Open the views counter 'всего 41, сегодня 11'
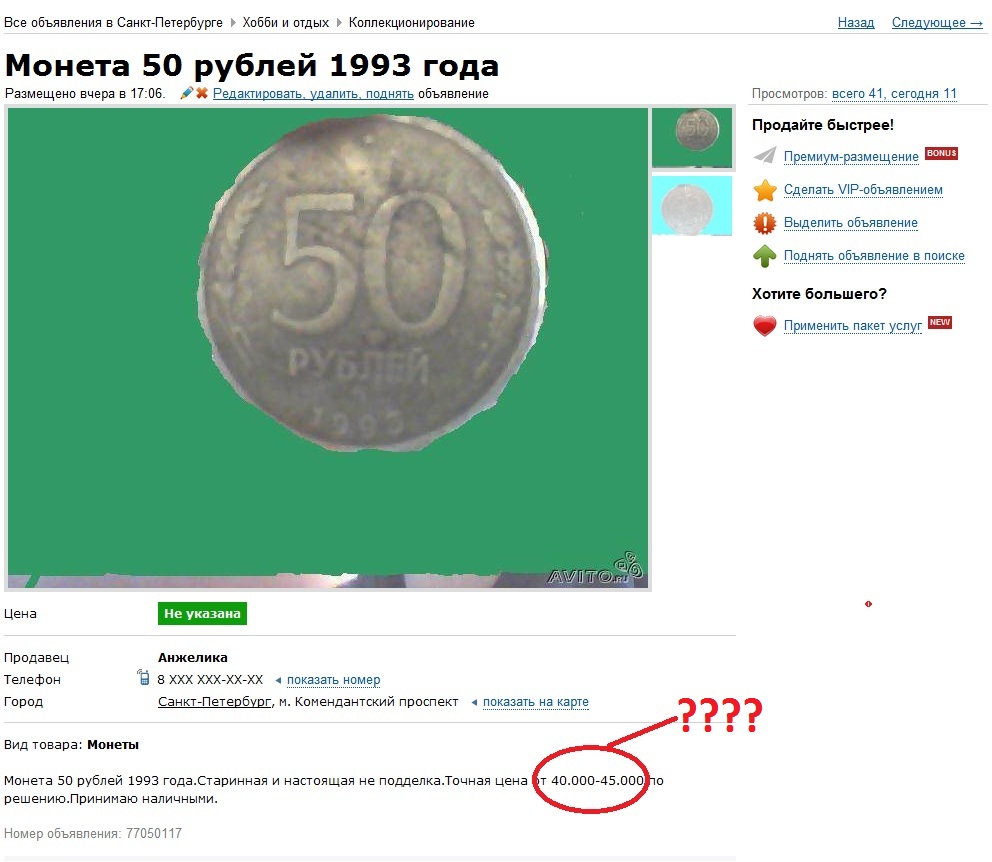 click(x=894, y=94)
